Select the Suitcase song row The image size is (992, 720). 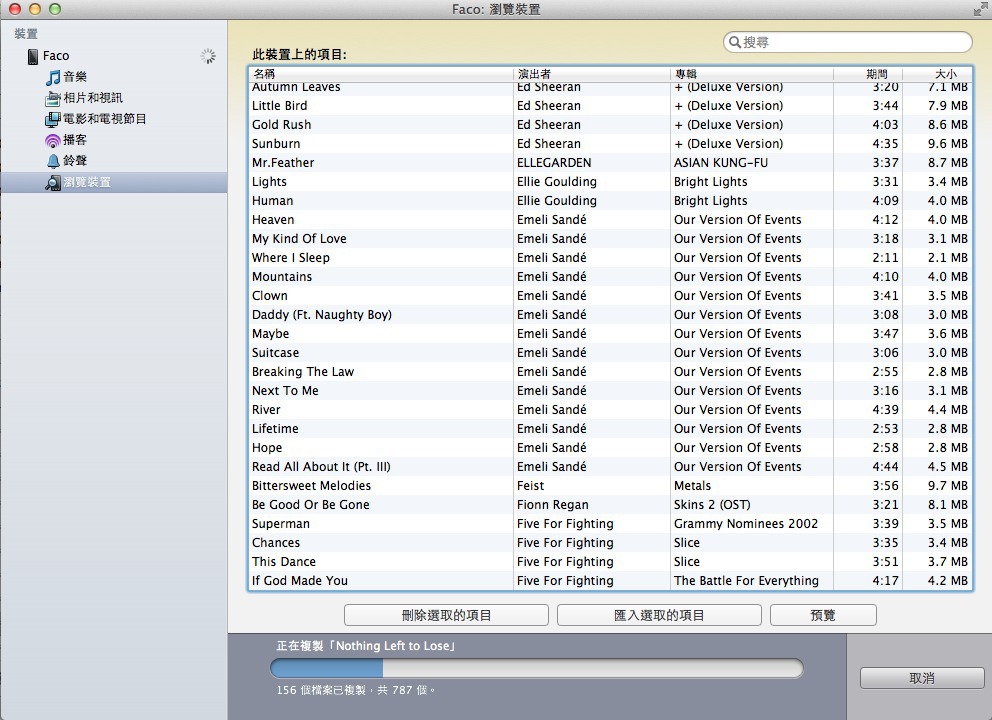pos(611,352)
